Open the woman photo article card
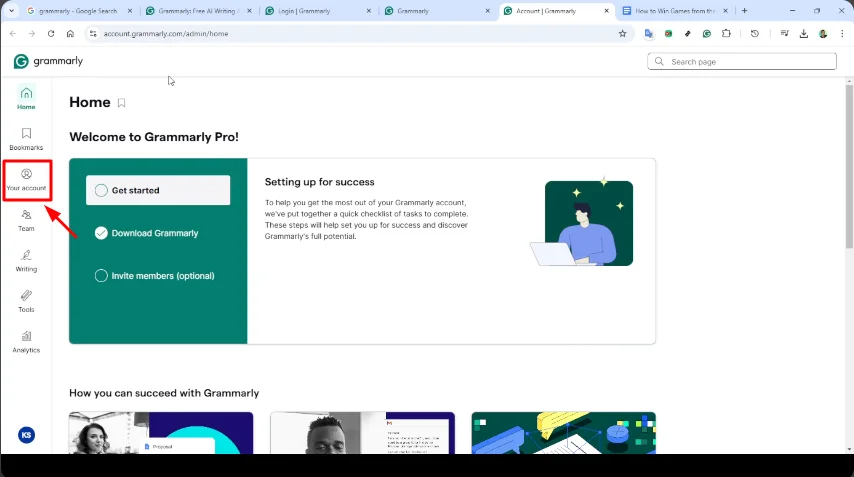The height and width of the screenshot is (477, 854). point(161,433)
